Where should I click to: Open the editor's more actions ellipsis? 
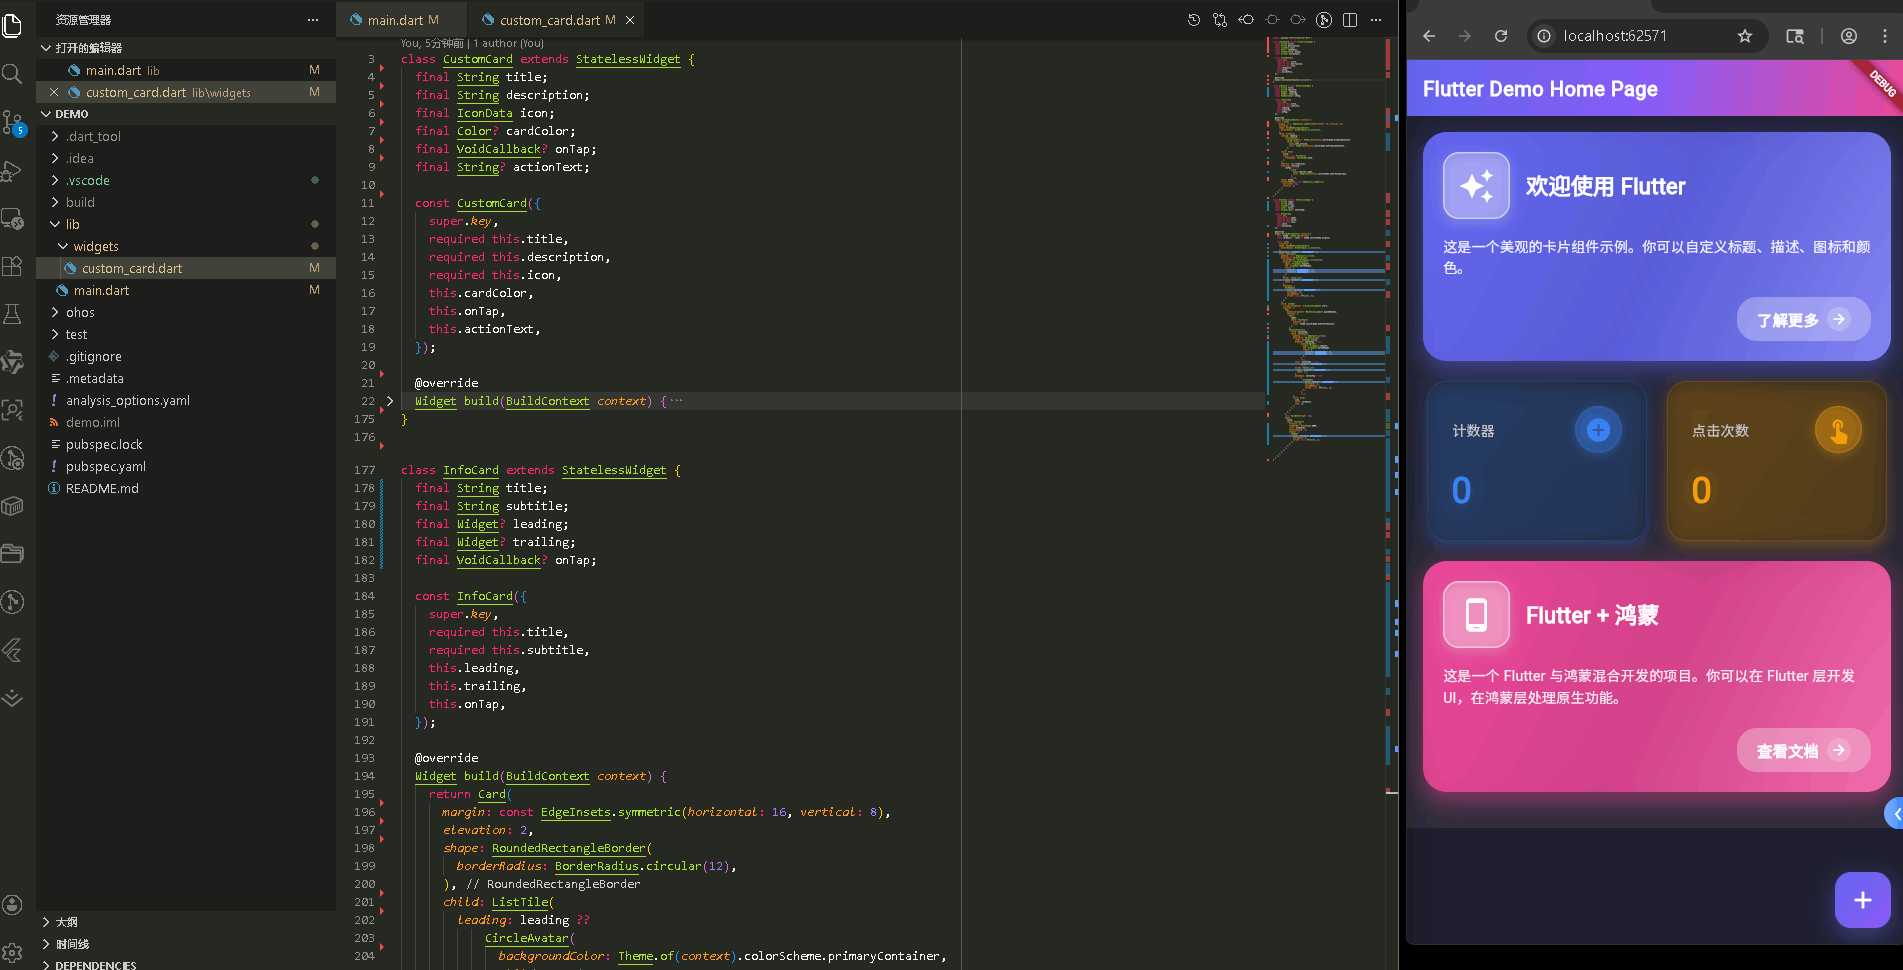[x=1376, y=20]
